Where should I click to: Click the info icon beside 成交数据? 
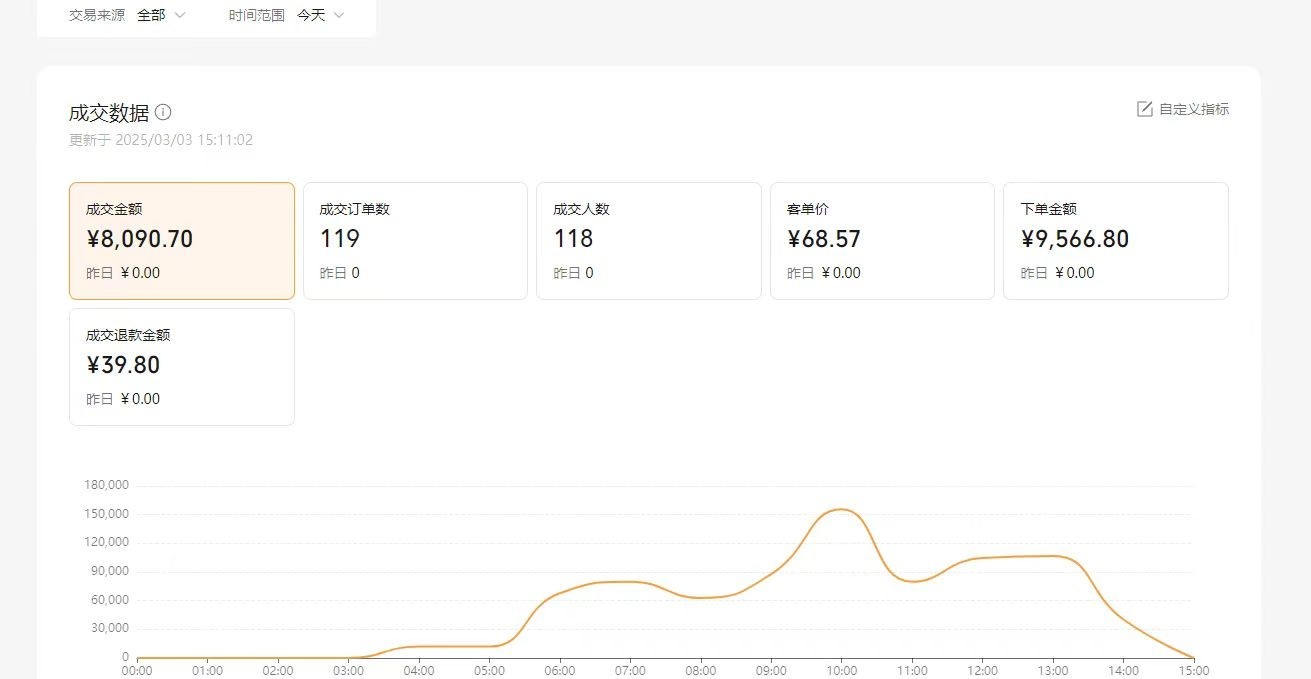163,112
